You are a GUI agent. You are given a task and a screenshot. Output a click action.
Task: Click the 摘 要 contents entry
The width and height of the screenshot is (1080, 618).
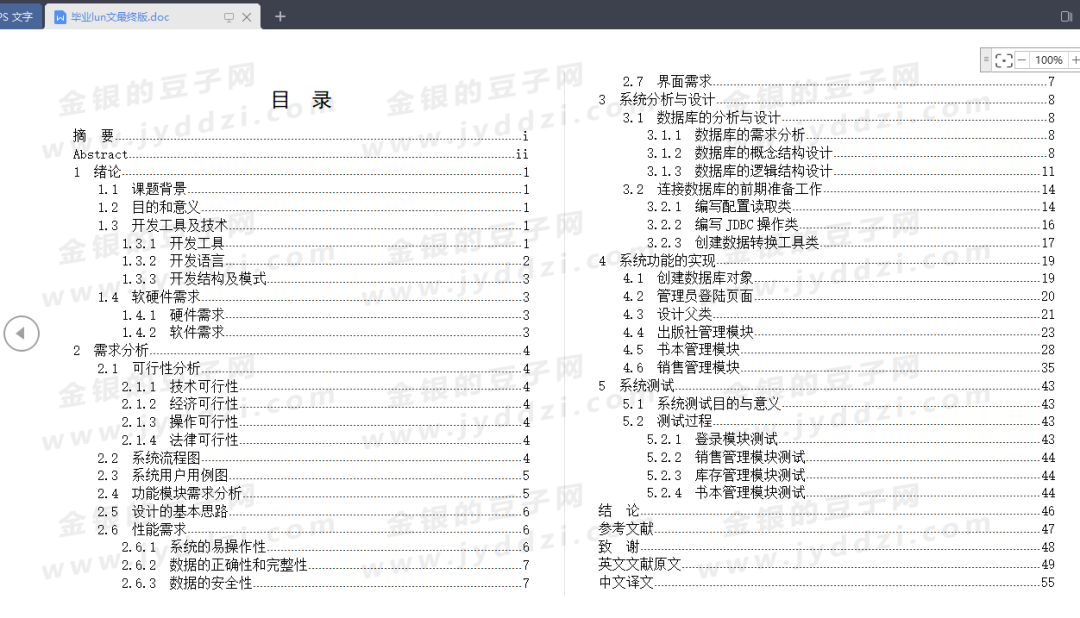pyautogui.click(x=300, y=136)
